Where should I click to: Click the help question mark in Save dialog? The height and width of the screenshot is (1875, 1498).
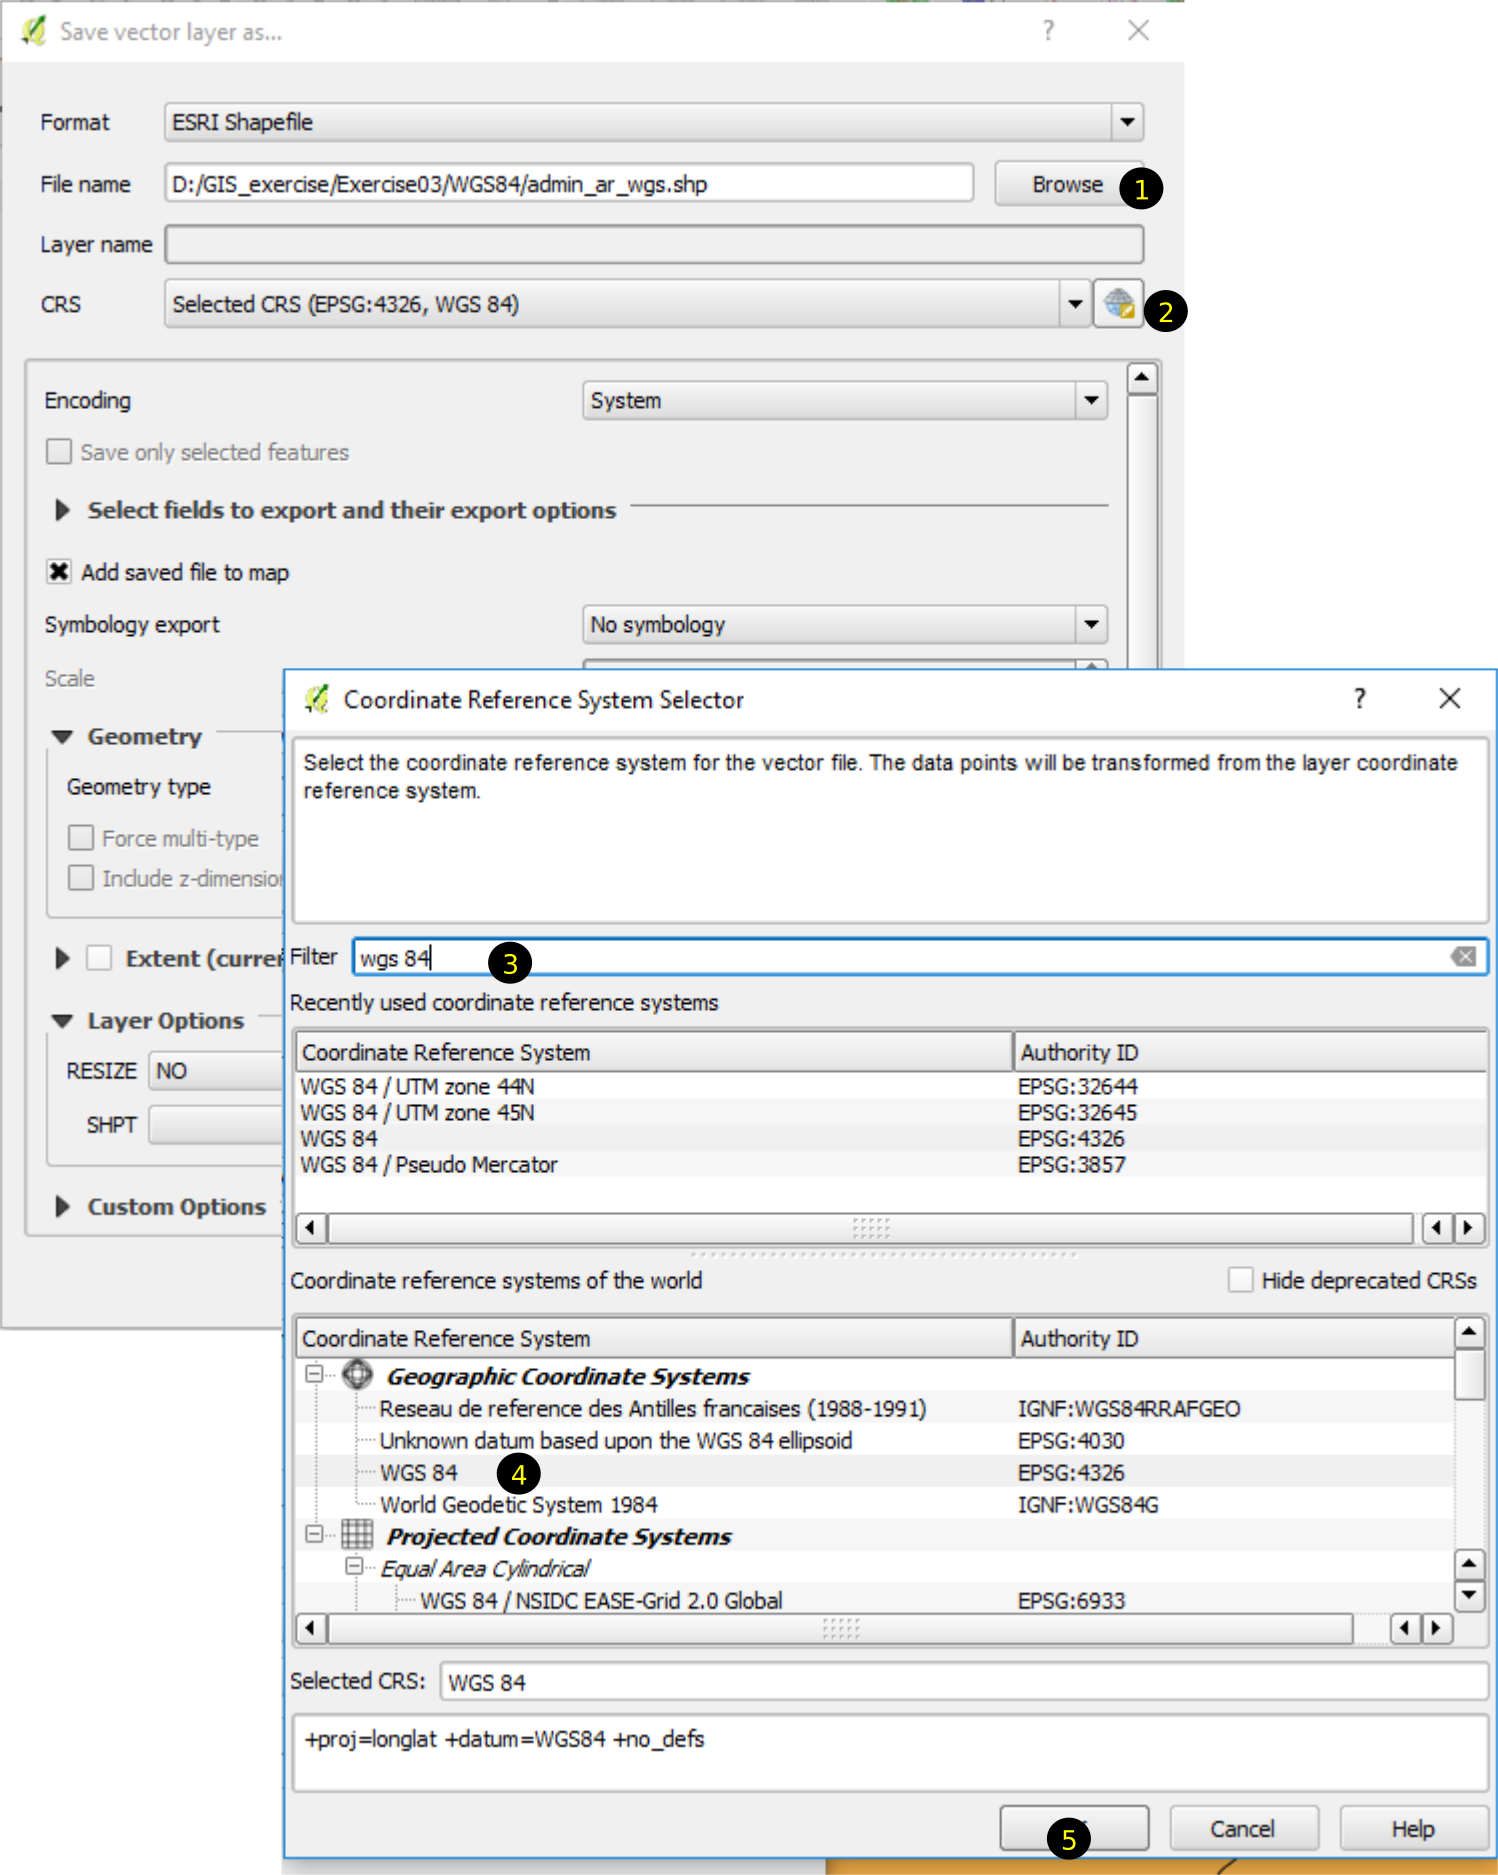1048,31
